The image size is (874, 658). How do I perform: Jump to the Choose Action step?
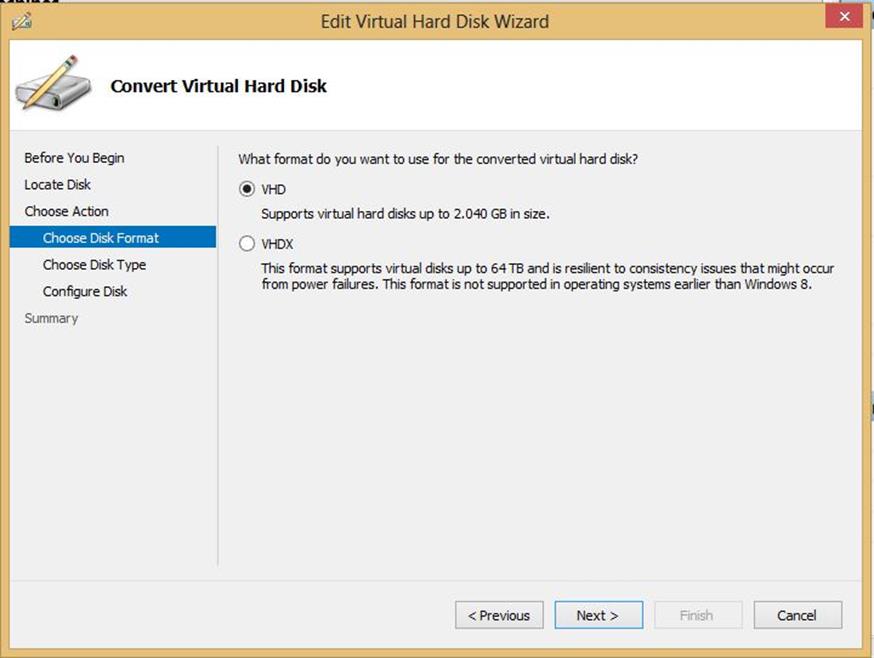pos(66,211)
